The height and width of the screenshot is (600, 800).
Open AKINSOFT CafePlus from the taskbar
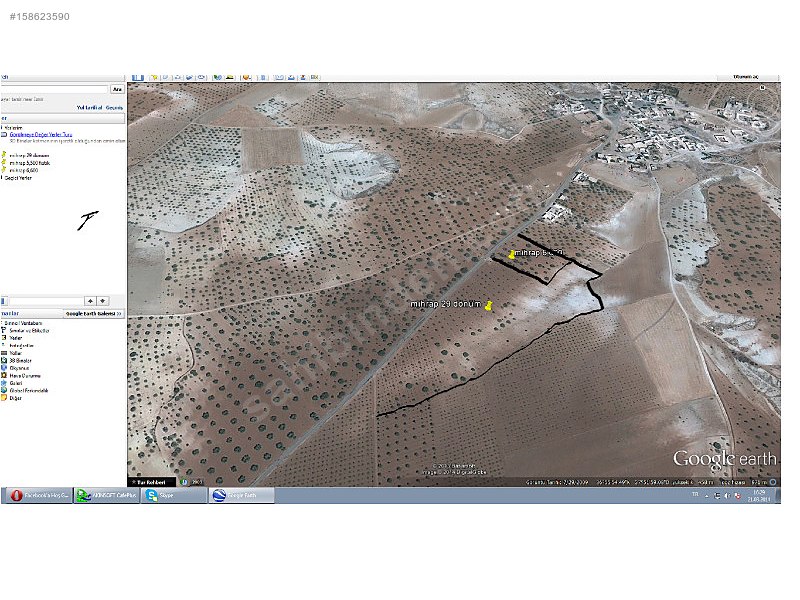pos(107,495)
